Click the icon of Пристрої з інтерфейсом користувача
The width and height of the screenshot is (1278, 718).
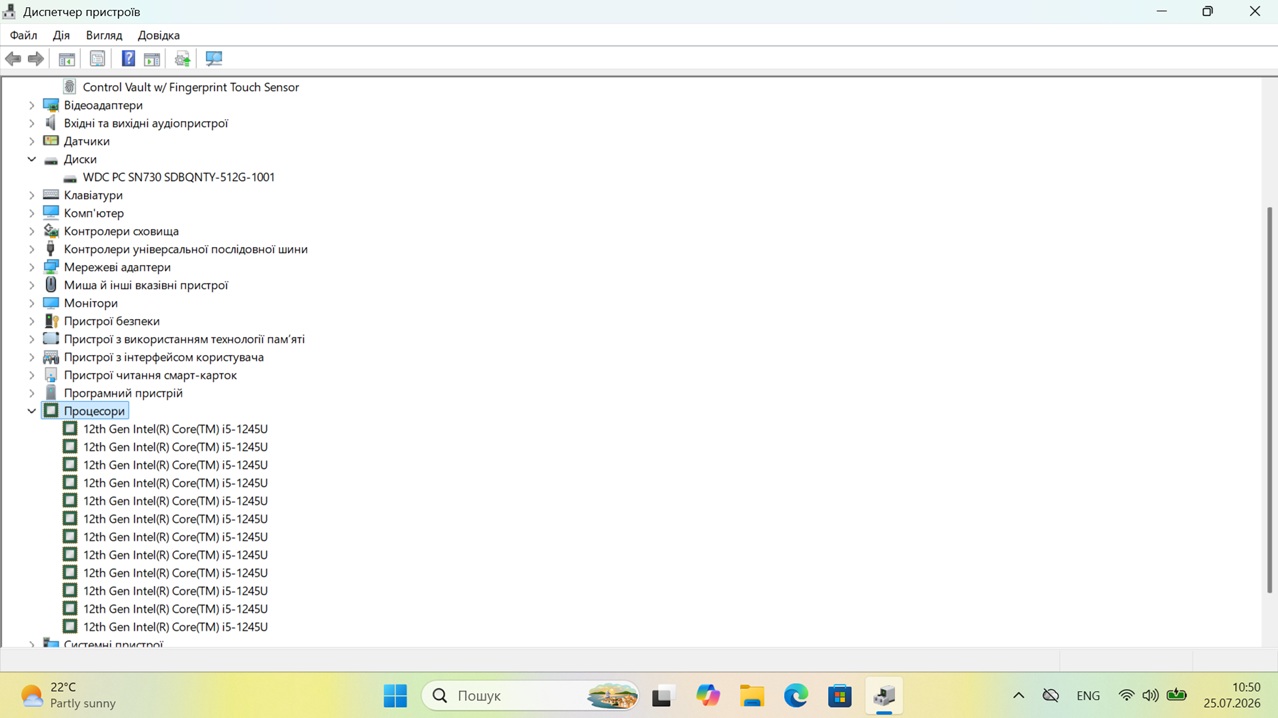point(51,357)
